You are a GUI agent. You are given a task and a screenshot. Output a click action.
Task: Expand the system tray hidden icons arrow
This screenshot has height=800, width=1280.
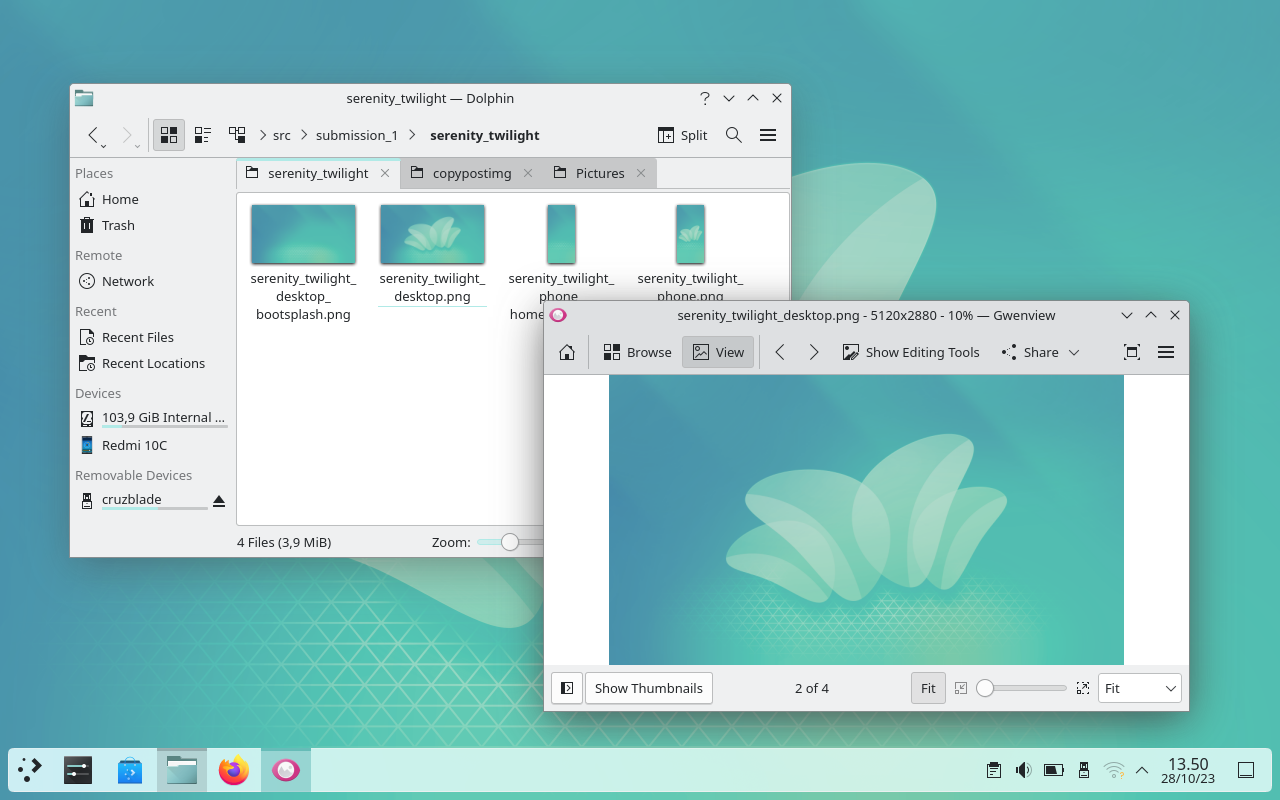pos(1141,770)
